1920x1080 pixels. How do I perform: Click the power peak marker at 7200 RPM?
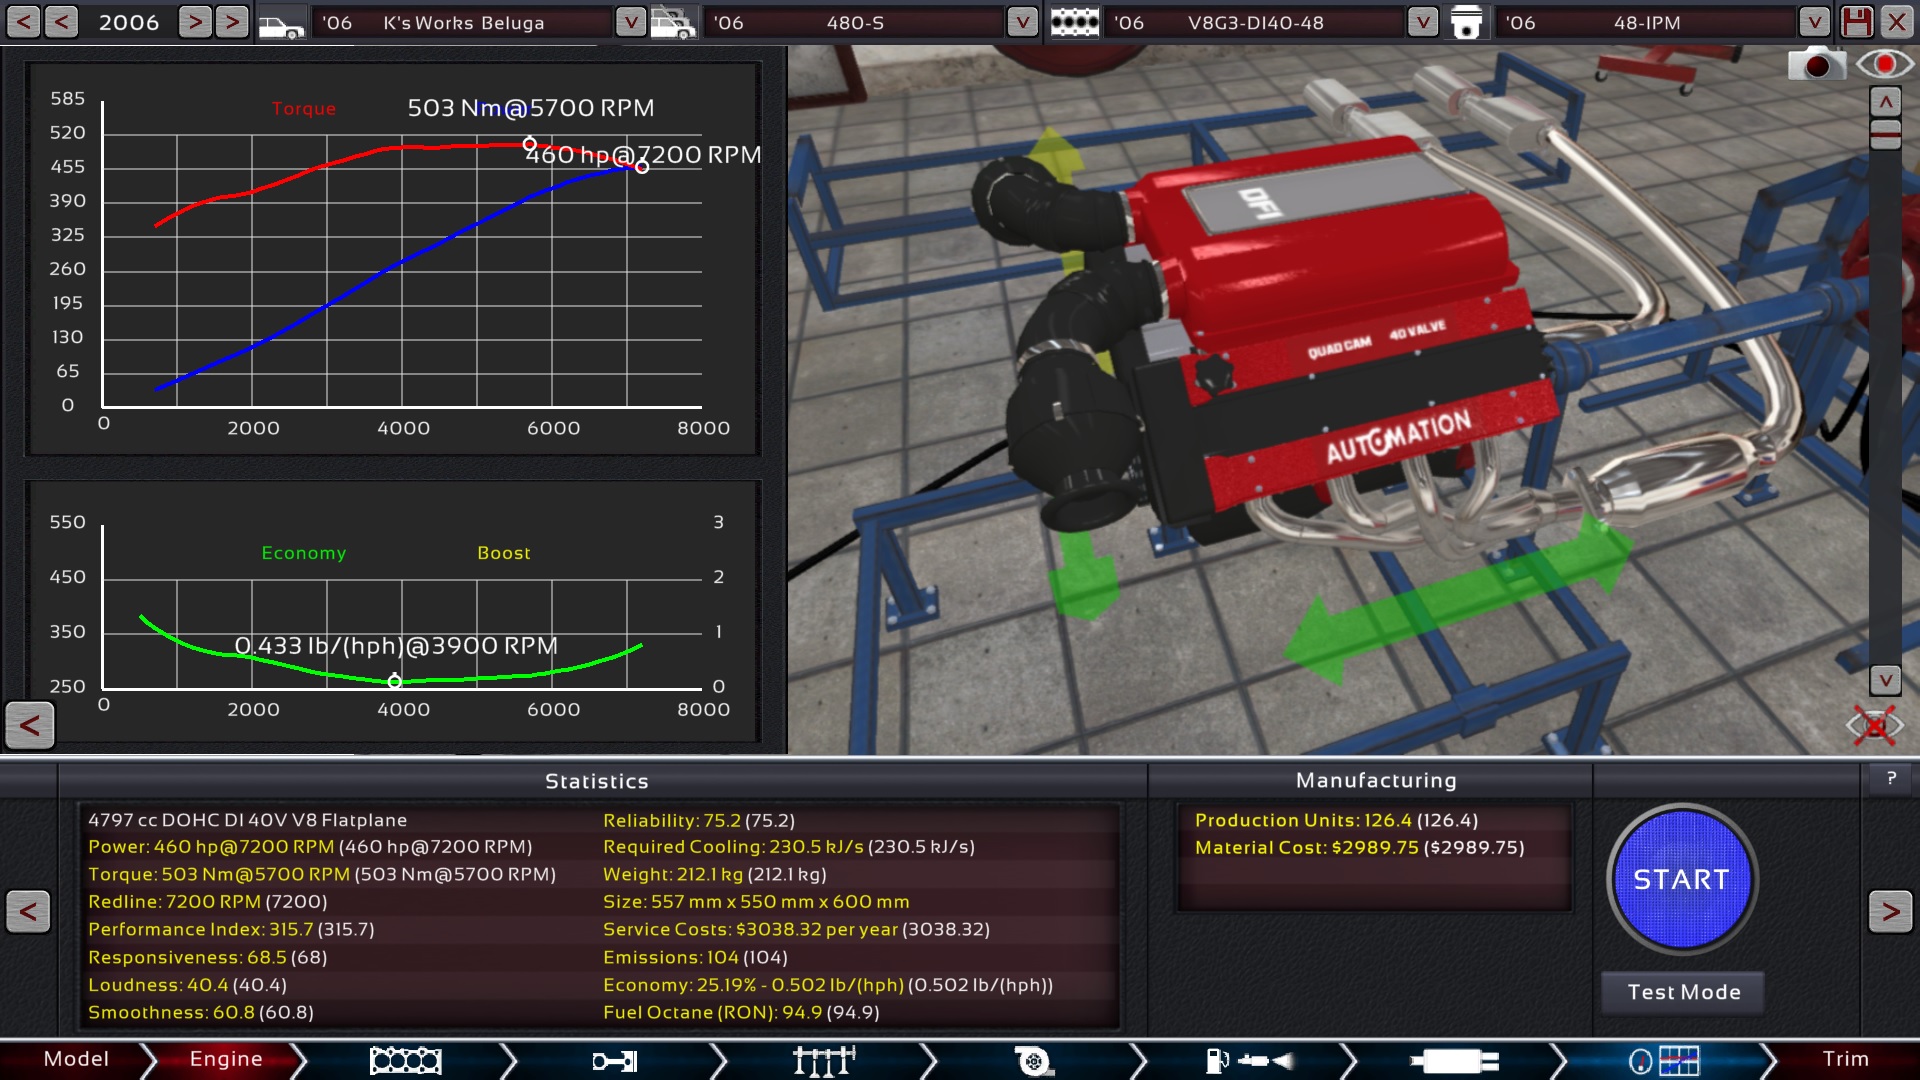(642, 167)
